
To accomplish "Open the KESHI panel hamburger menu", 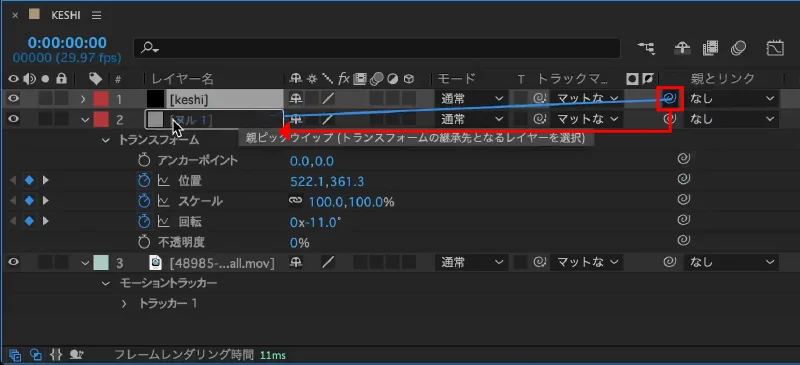I will tap(96, 15).
